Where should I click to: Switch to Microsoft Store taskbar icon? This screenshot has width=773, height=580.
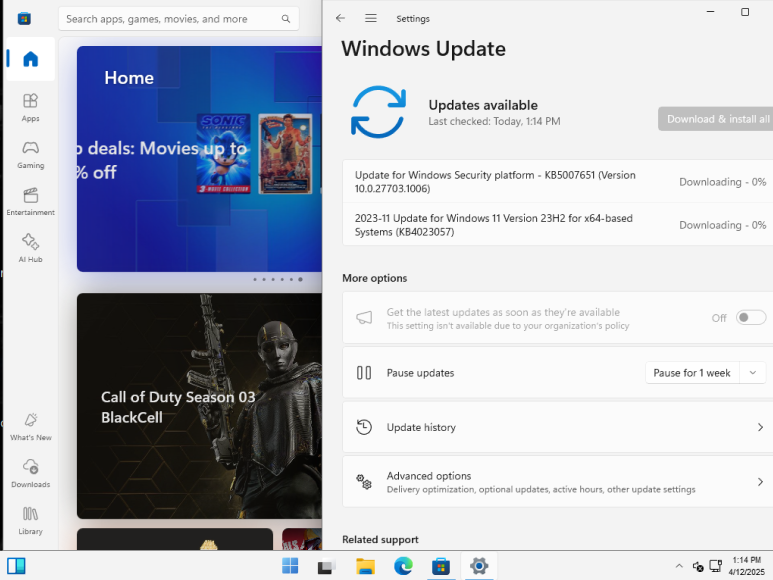[441, 566]
